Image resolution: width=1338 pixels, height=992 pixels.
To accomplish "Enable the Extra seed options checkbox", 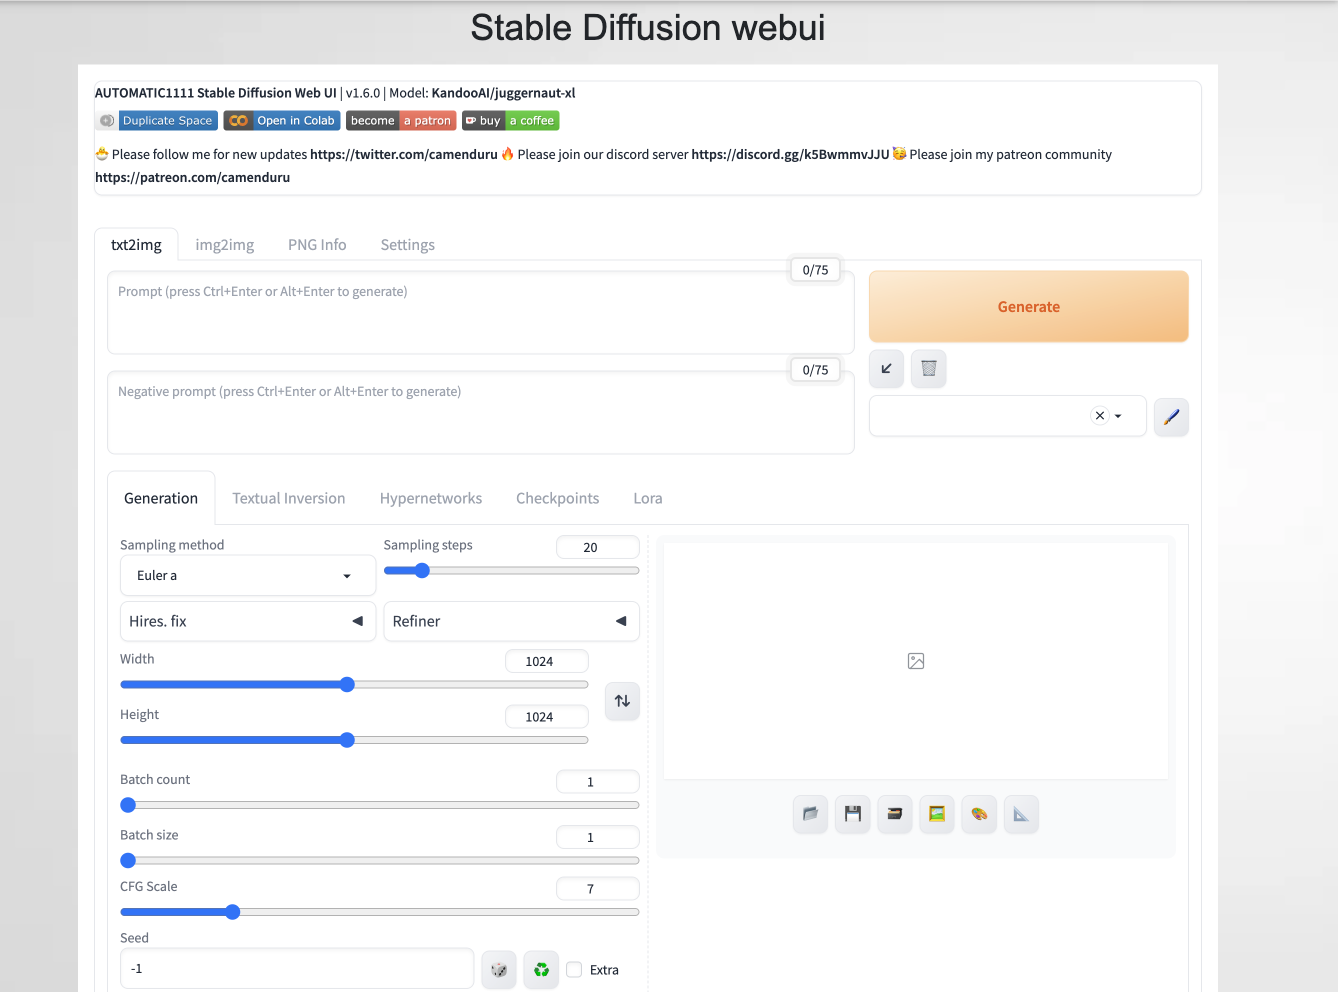I will 574,969.
